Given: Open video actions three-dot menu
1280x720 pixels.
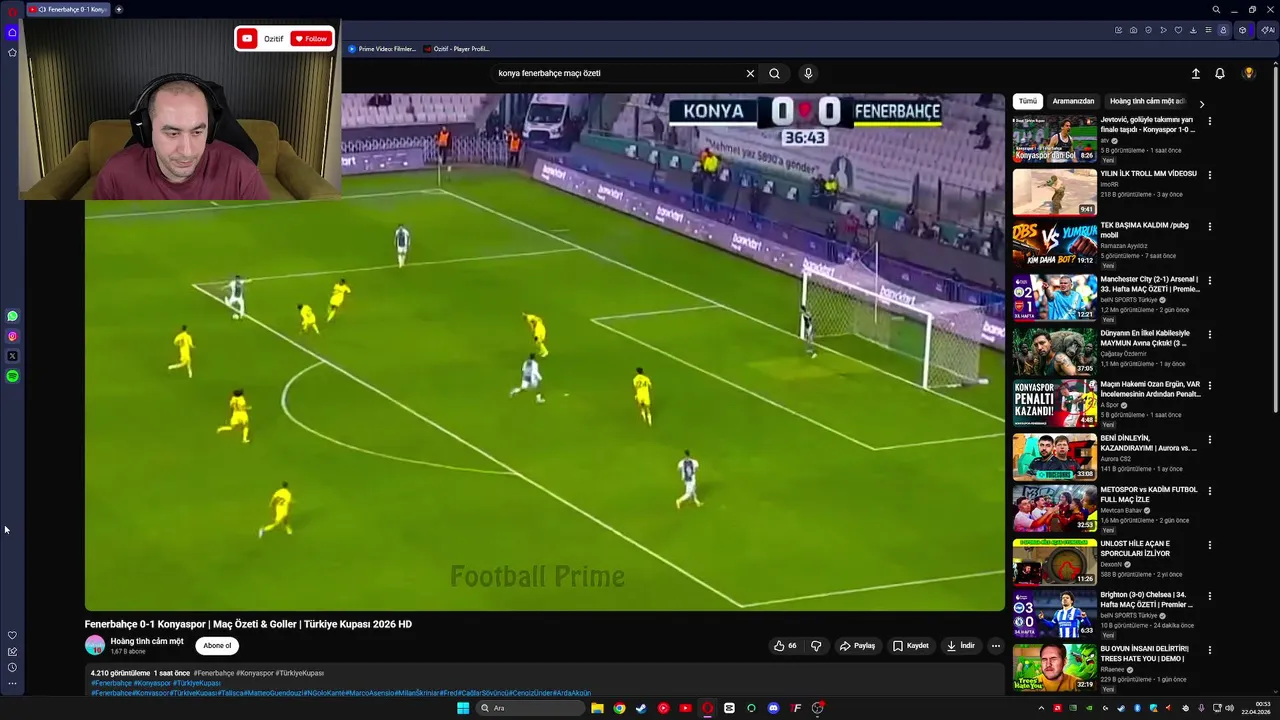Looking at the screenshot, I should [995, 646].
